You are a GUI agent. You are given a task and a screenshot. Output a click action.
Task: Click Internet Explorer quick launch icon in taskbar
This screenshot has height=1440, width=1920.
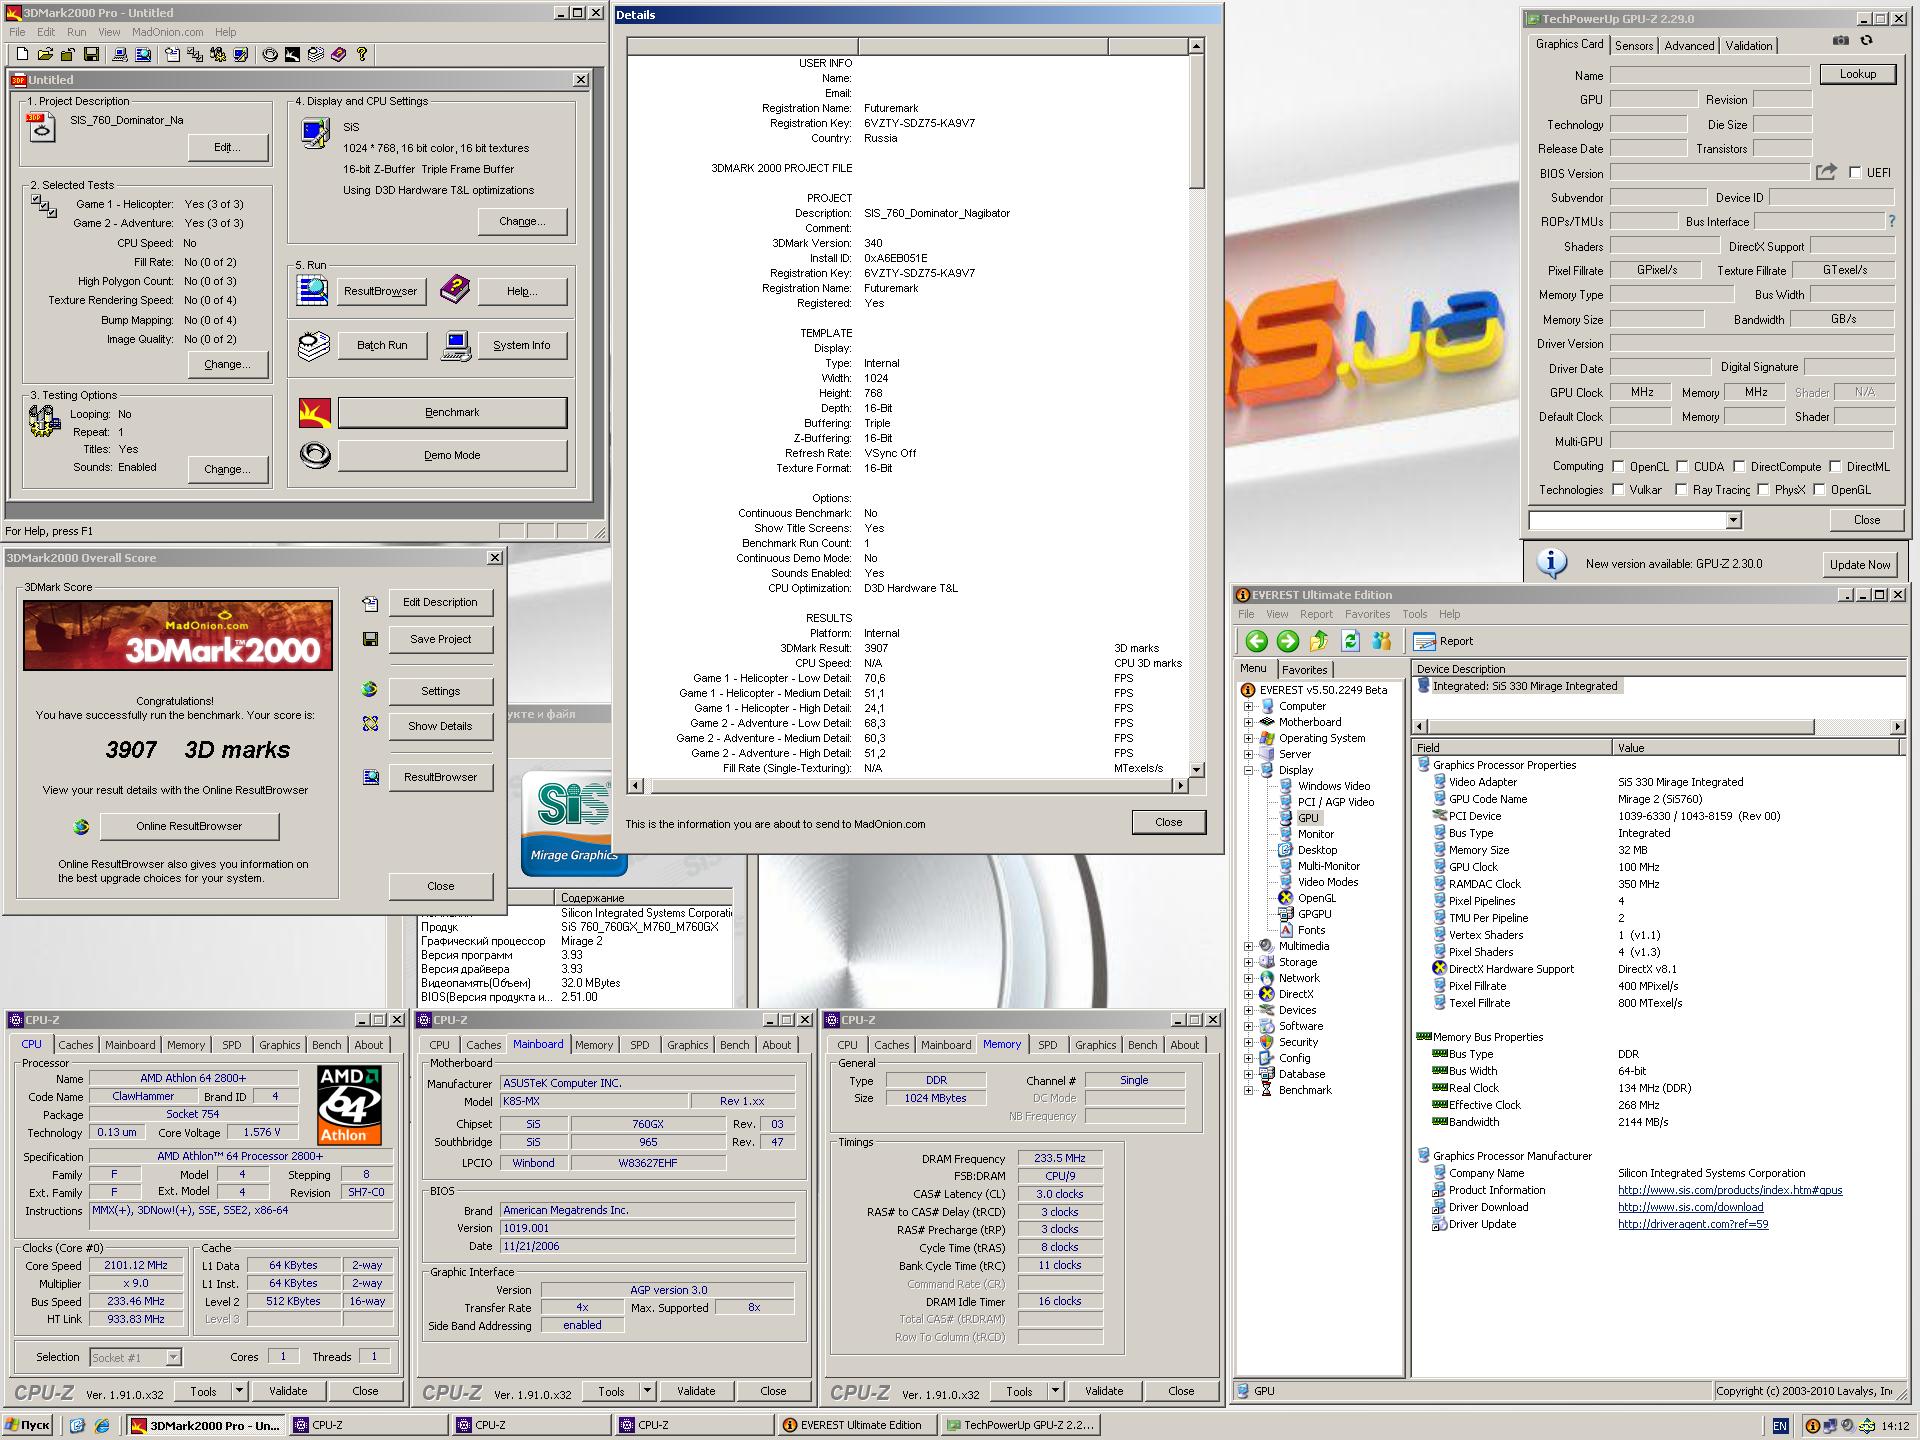tap(102, 1425)
